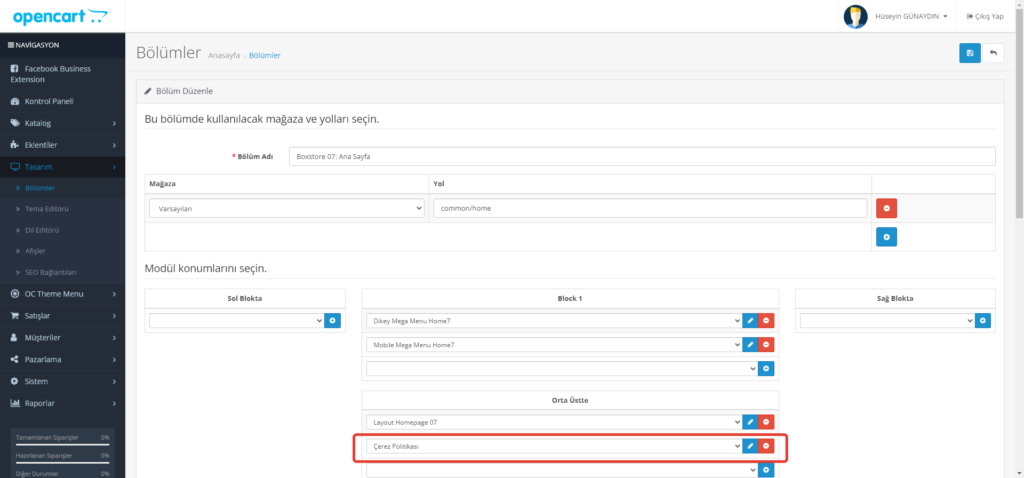Remove the Çerez Politikası module

766,446
